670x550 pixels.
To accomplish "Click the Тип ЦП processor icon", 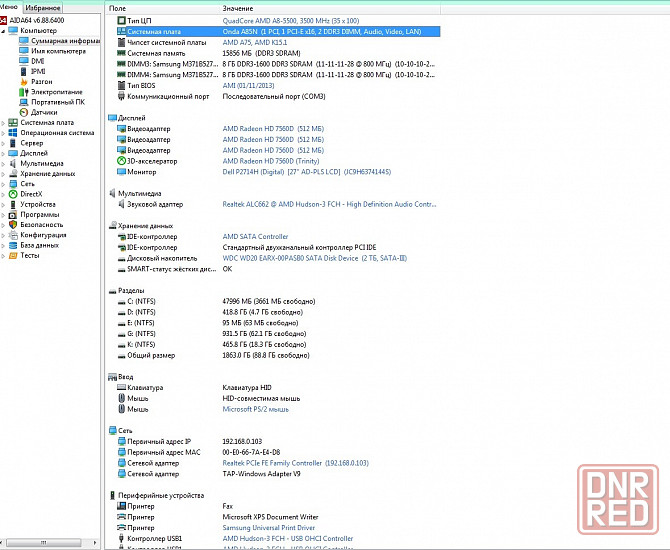I will point(121,21).
